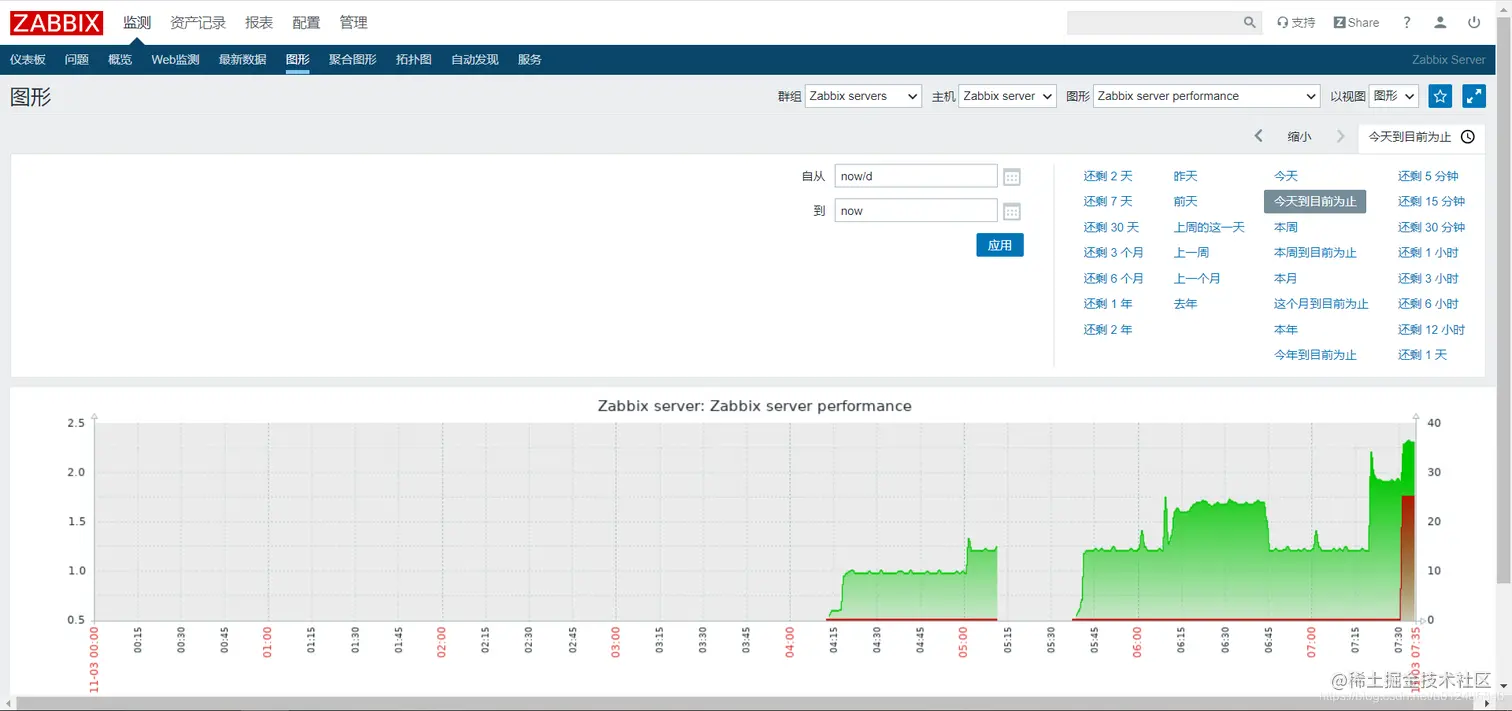This screenshot has width=1512, height=711.
Task: Open the 图形 Zabbix server performance dropdown
Action: coord(1207,96)
